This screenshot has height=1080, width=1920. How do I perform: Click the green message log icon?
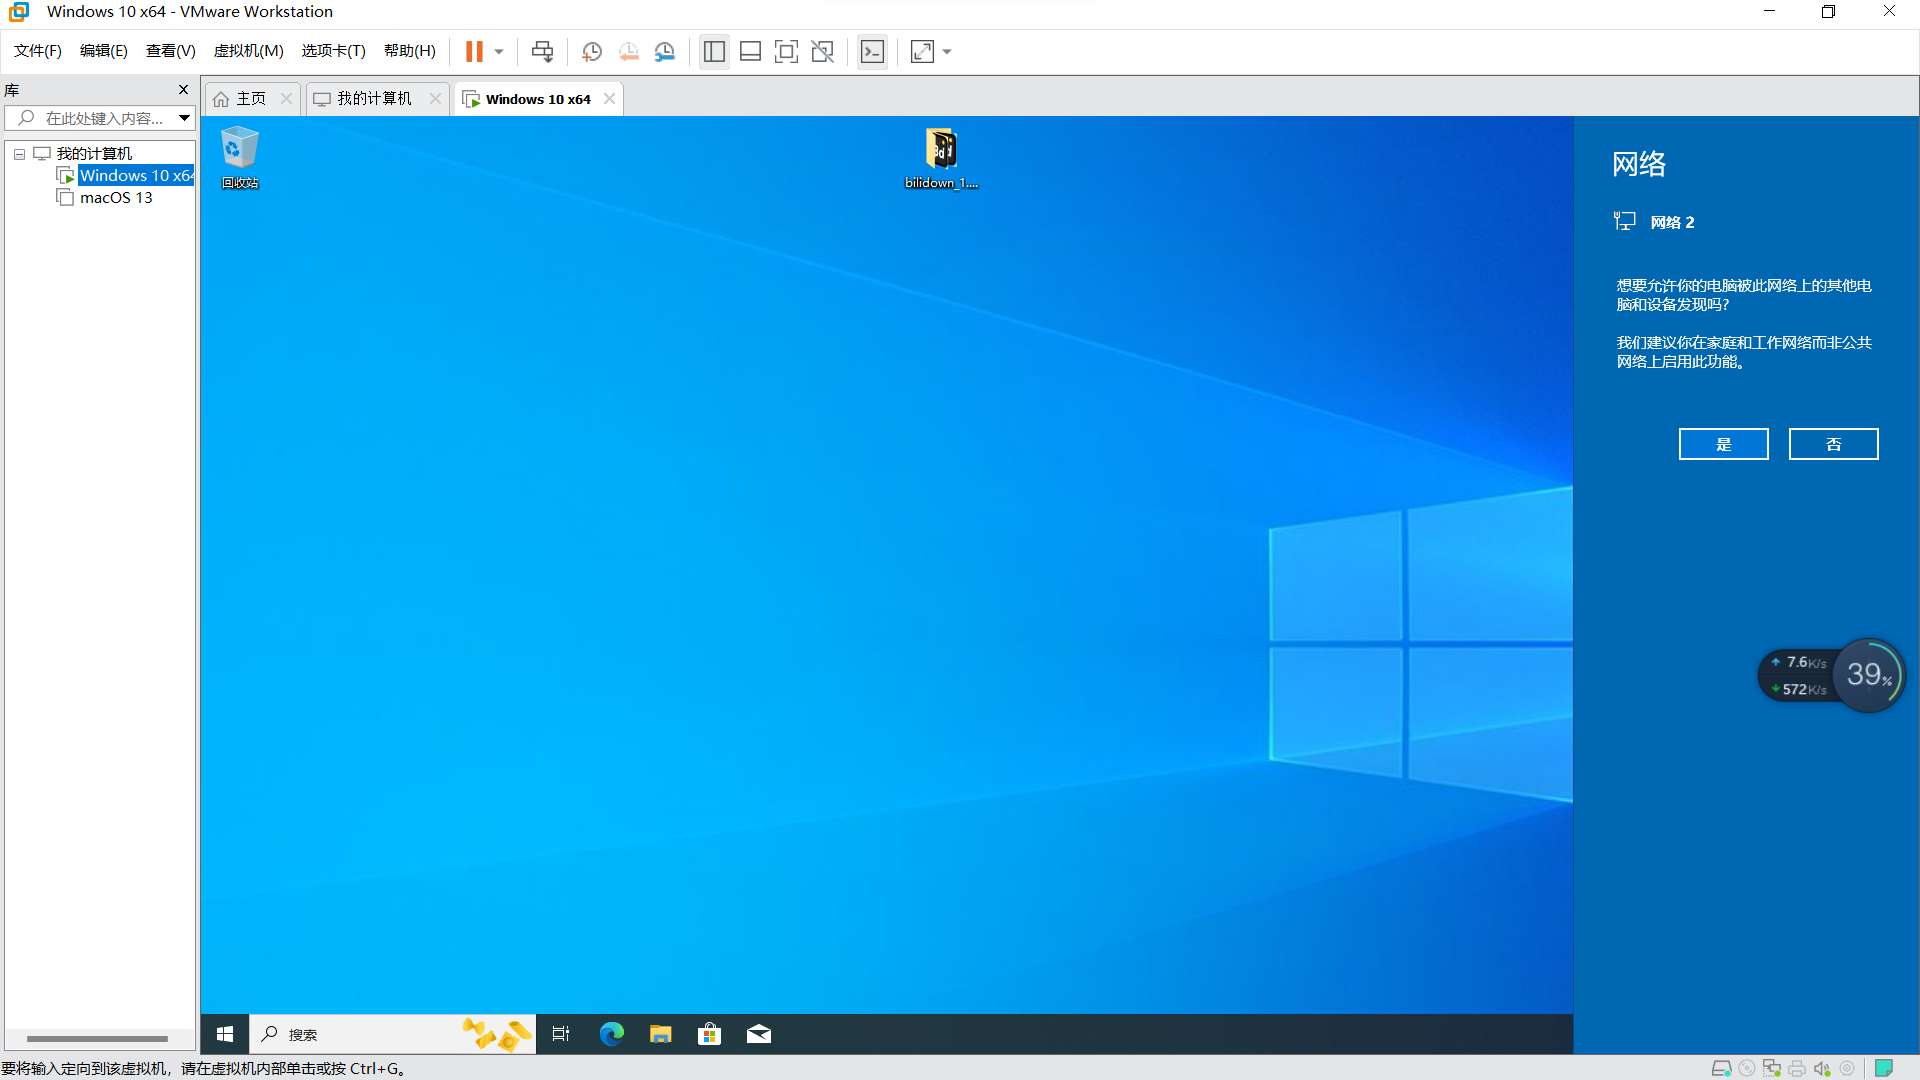[1884, 1068]
